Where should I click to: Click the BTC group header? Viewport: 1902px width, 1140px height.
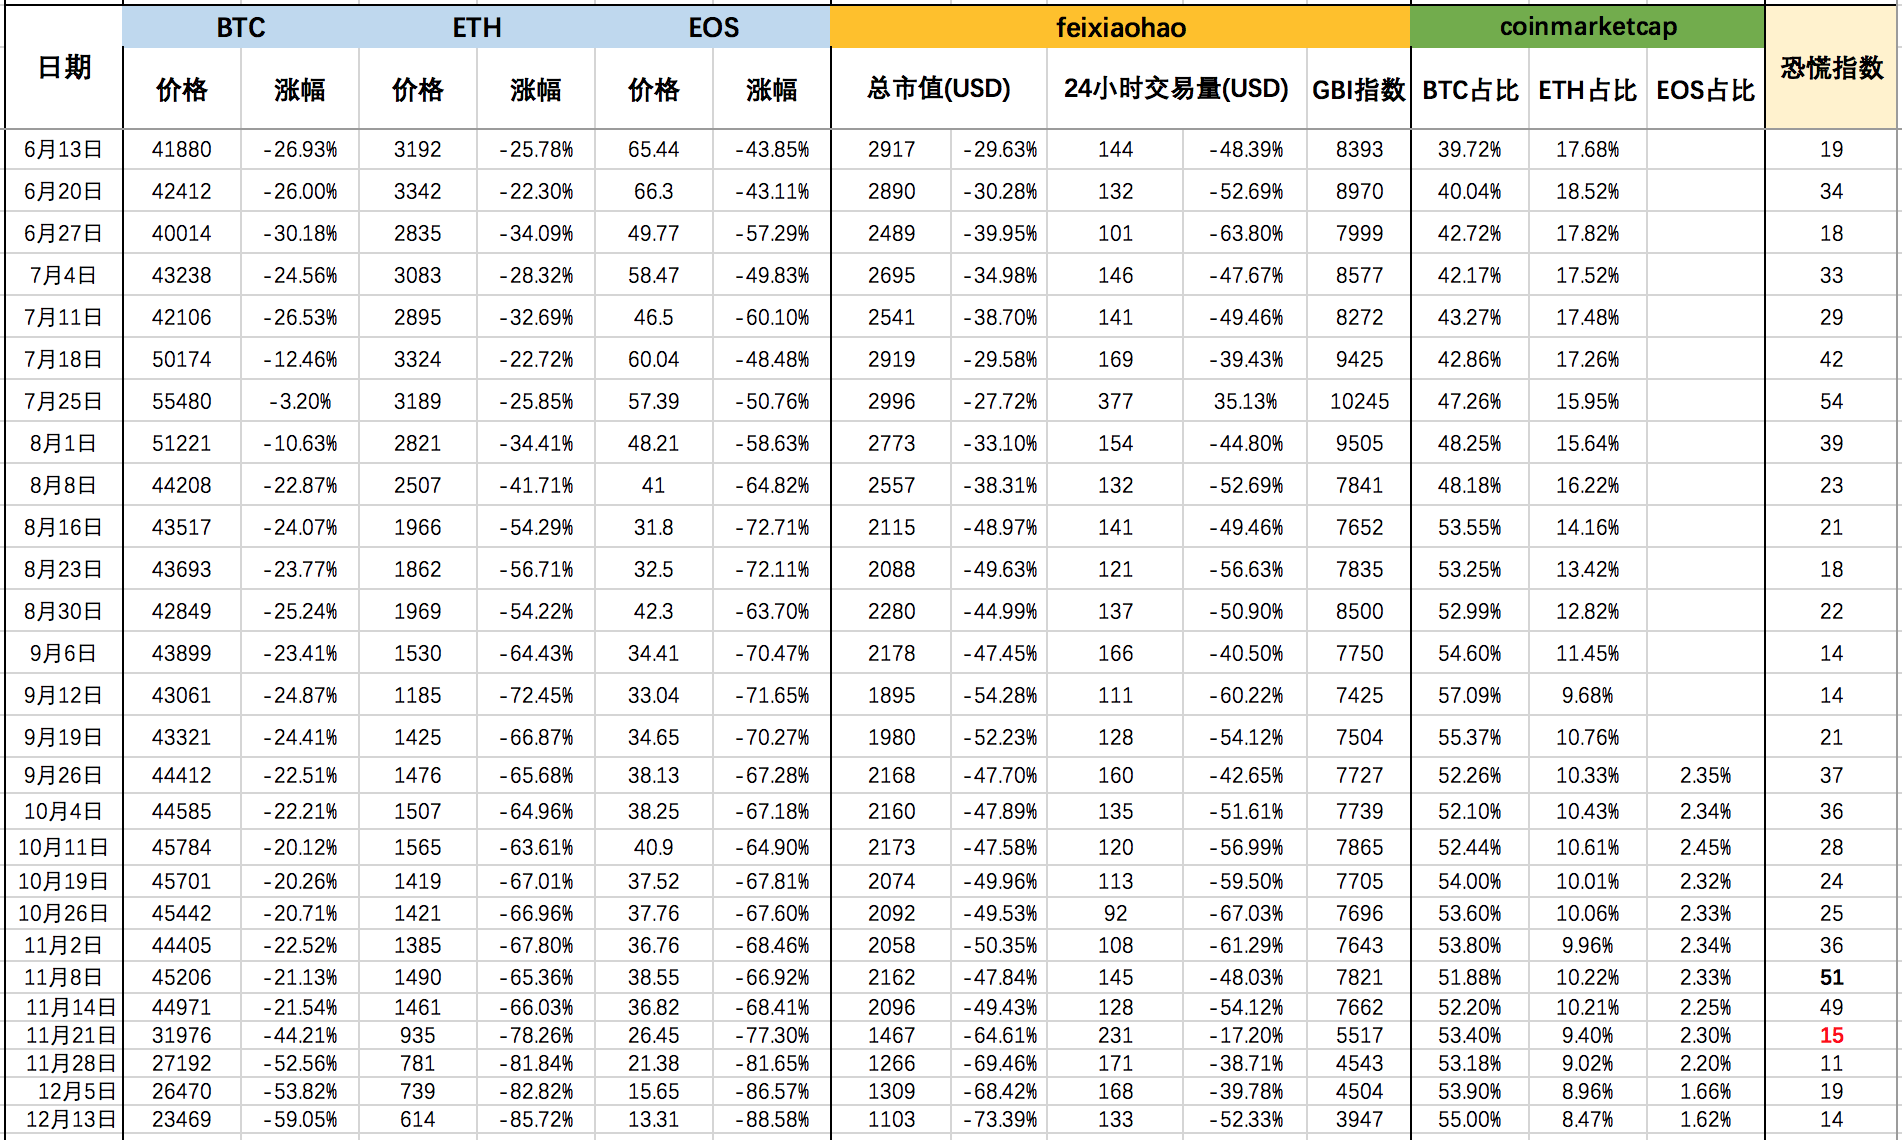[241, 27]
